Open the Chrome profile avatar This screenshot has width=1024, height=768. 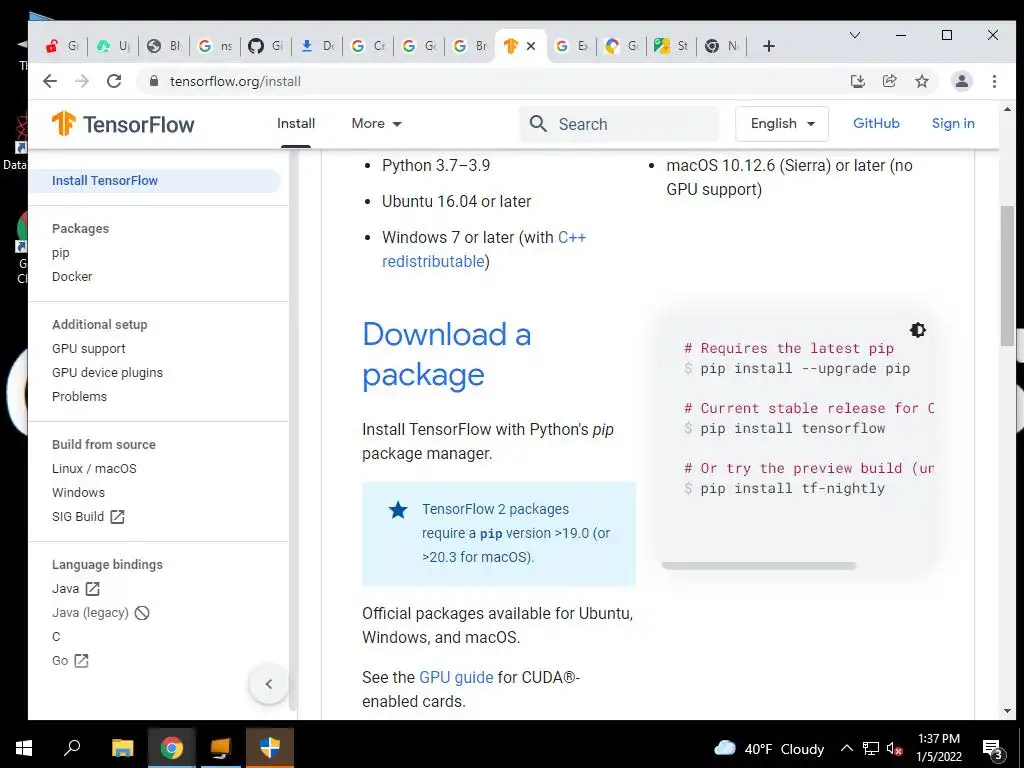point(961,81)
